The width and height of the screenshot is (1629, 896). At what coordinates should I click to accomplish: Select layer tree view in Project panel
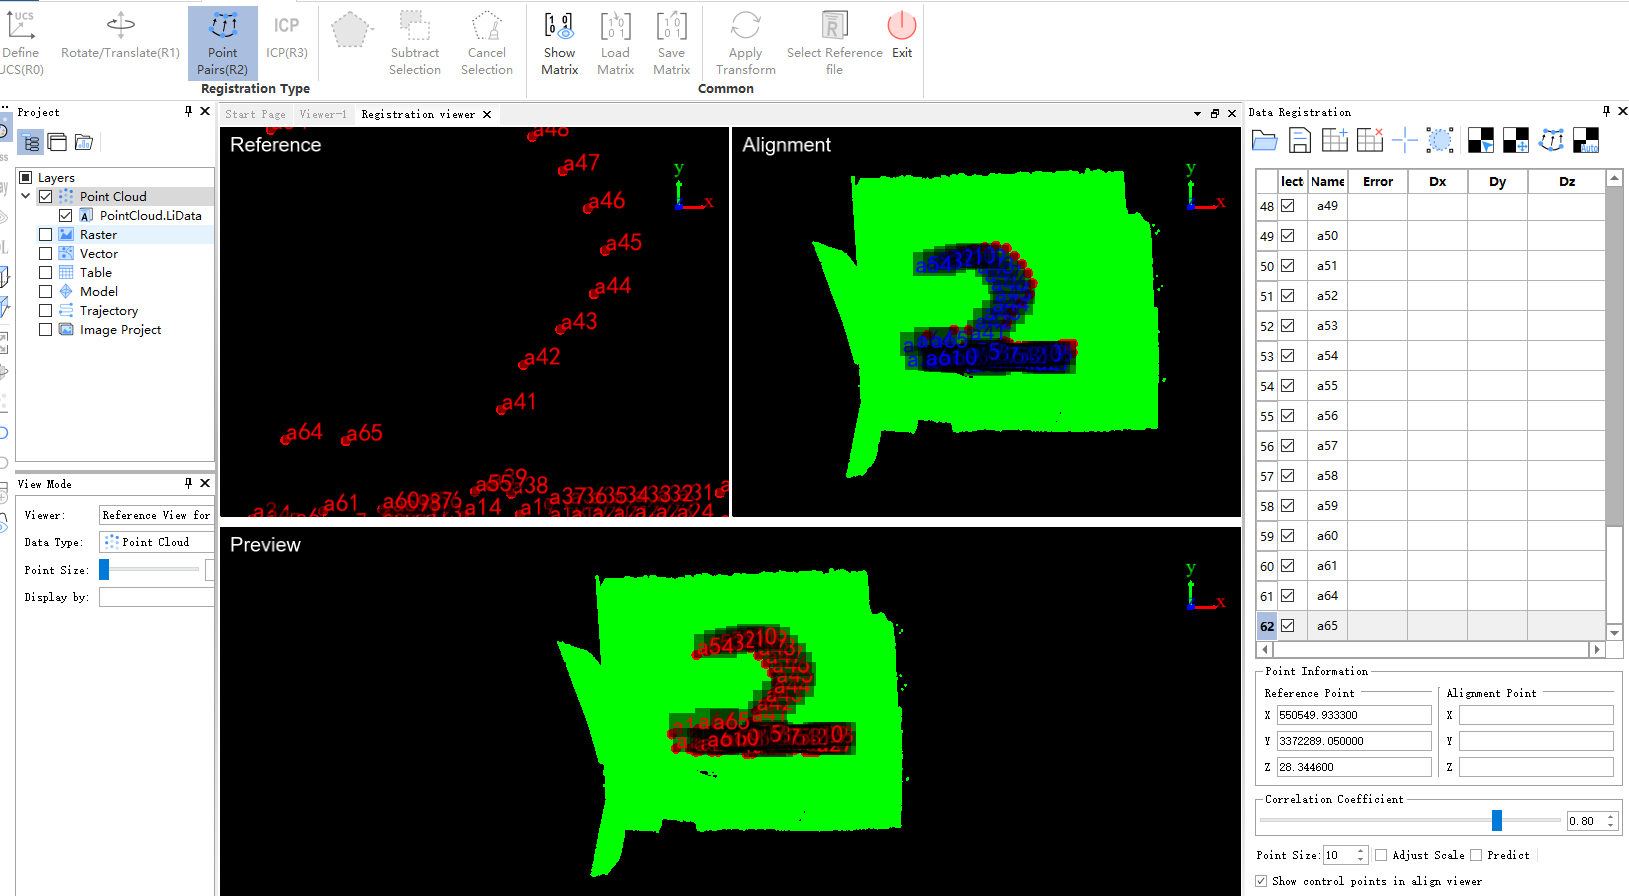[31, 143]
